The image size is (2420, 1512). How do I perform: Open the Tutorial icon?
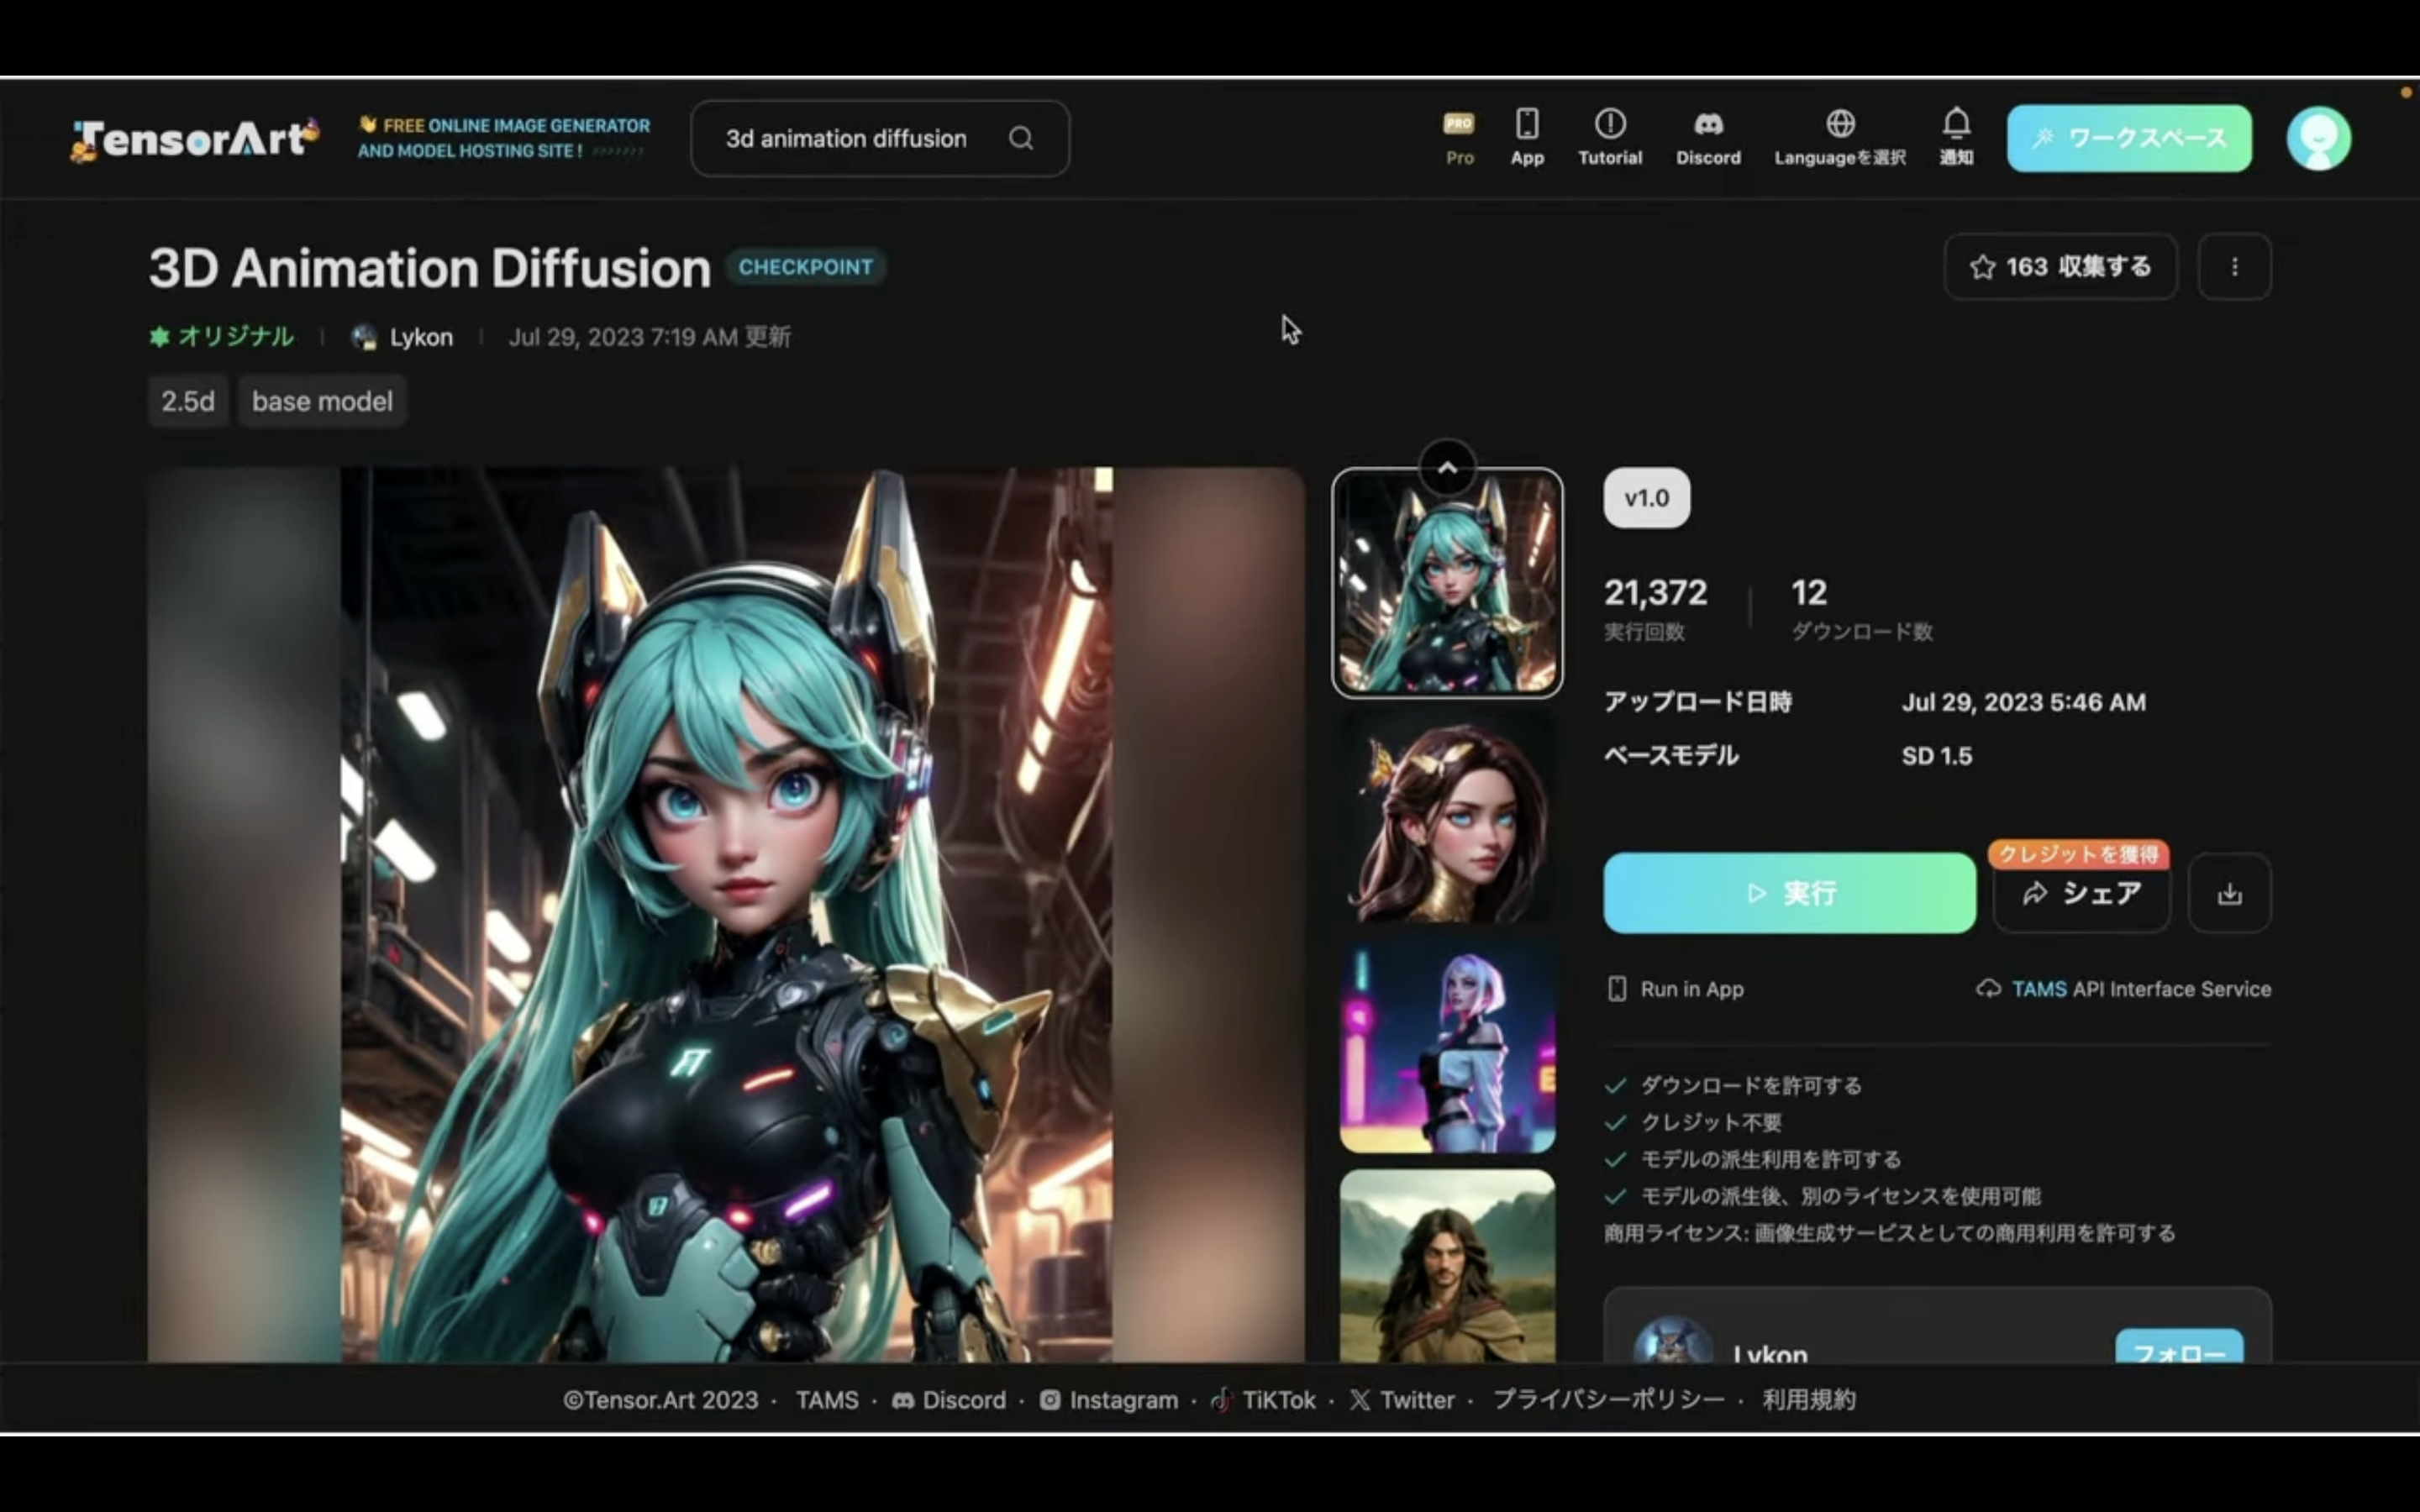1610,138
